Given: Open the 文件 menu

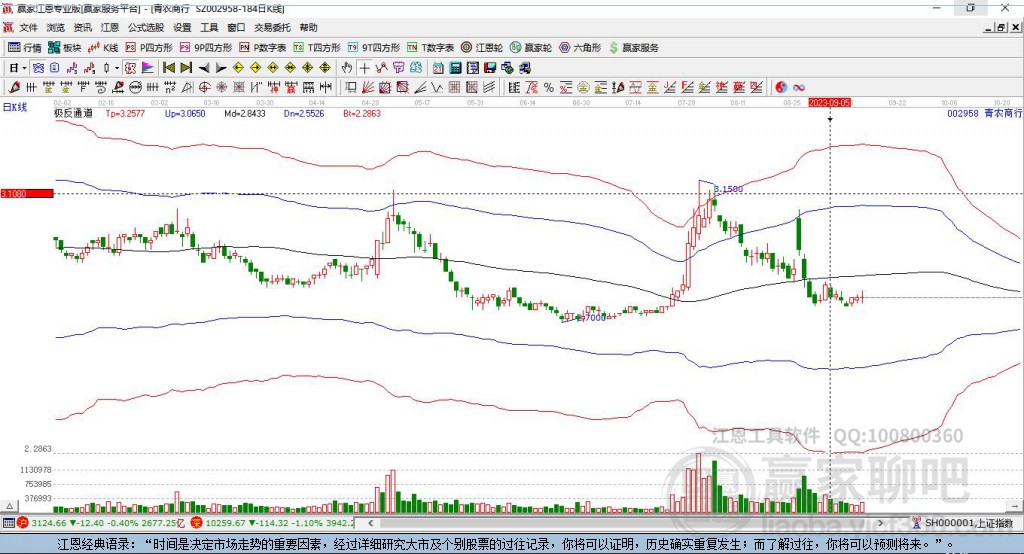Looking at the screenshot, I should (28, 27).
